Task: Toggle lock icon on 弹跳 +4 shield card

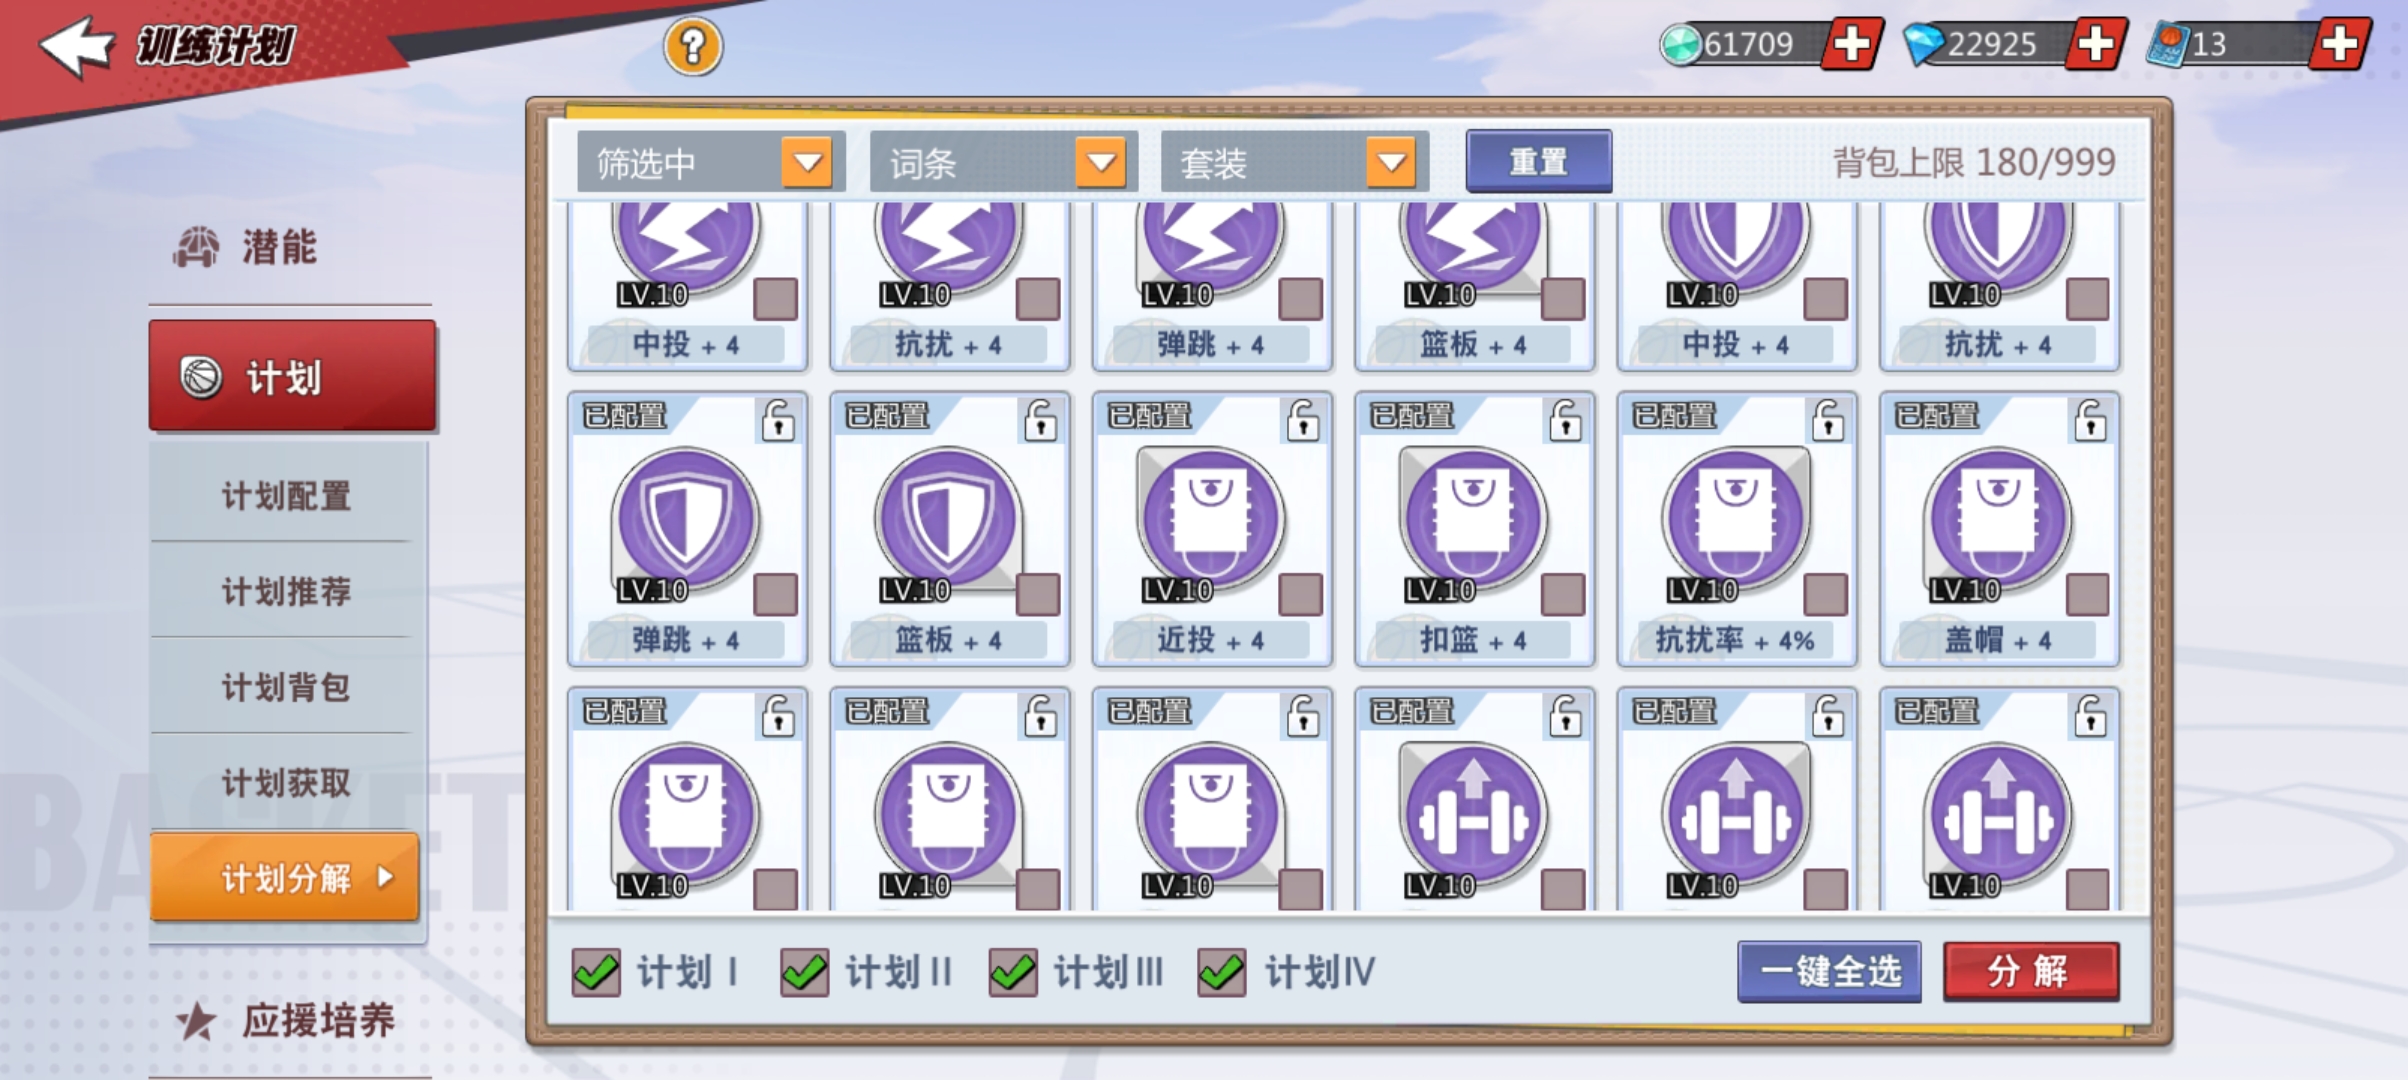Action: point(778,420)
